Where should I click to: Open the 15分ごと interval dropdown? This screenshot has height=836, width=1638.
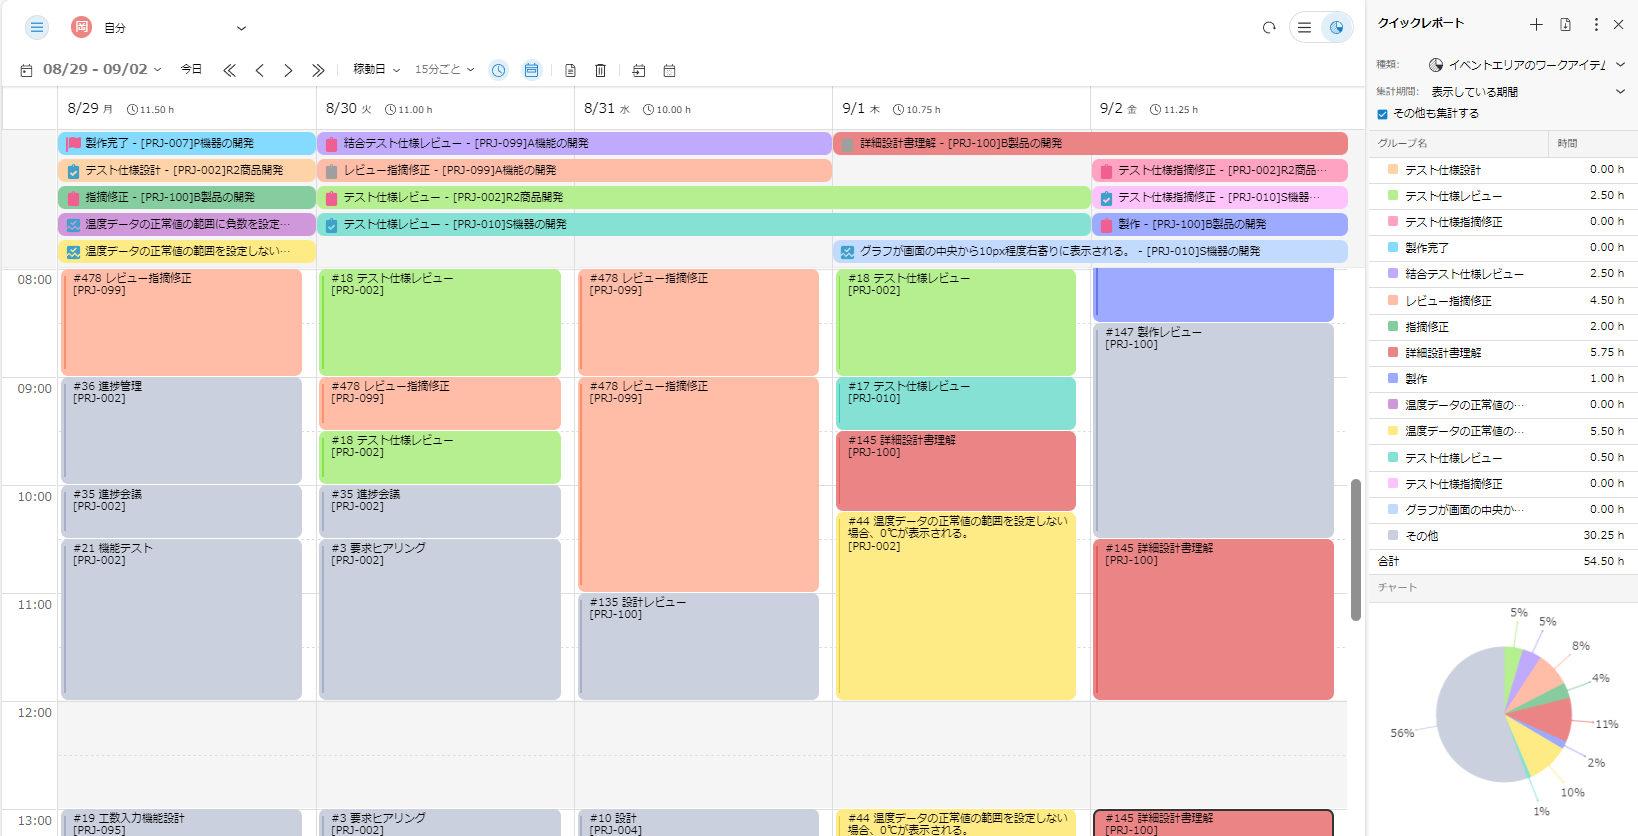(444, 70)
